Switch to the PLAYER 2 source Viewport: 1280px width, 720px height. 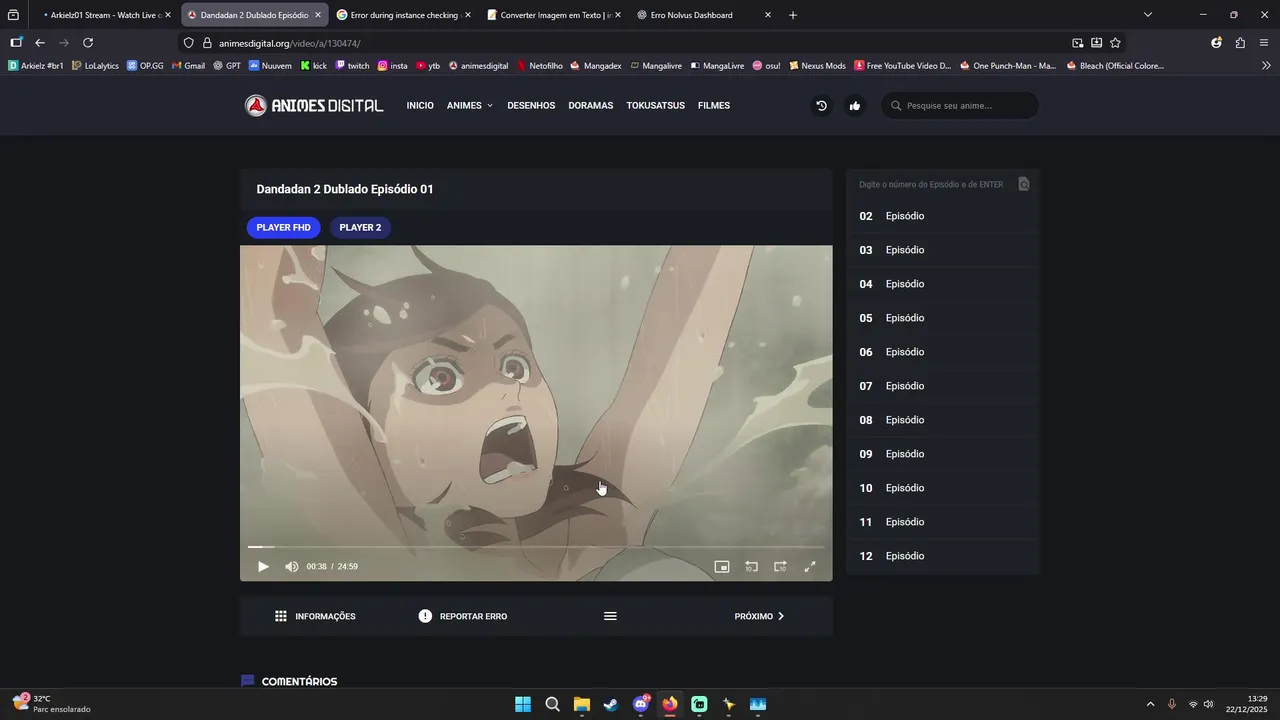point(360,228)
